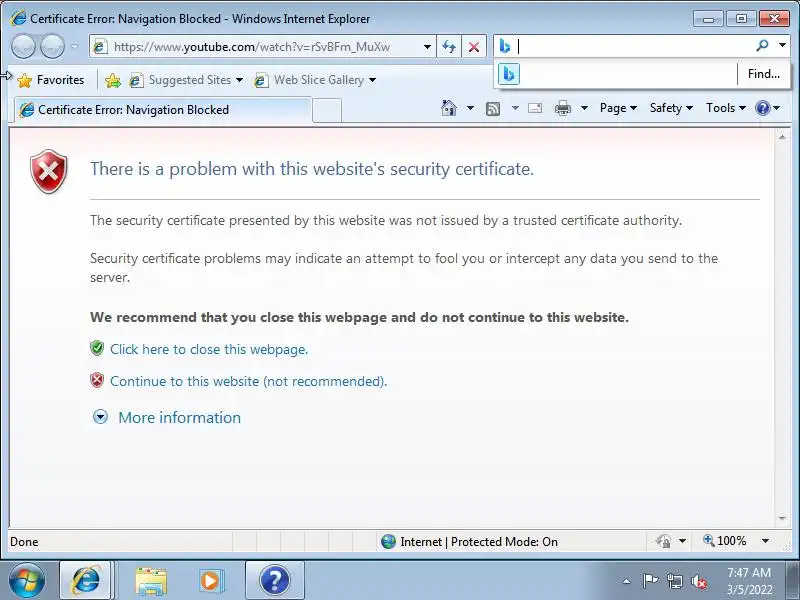Click the search magnifier icon

coord(762,46)
